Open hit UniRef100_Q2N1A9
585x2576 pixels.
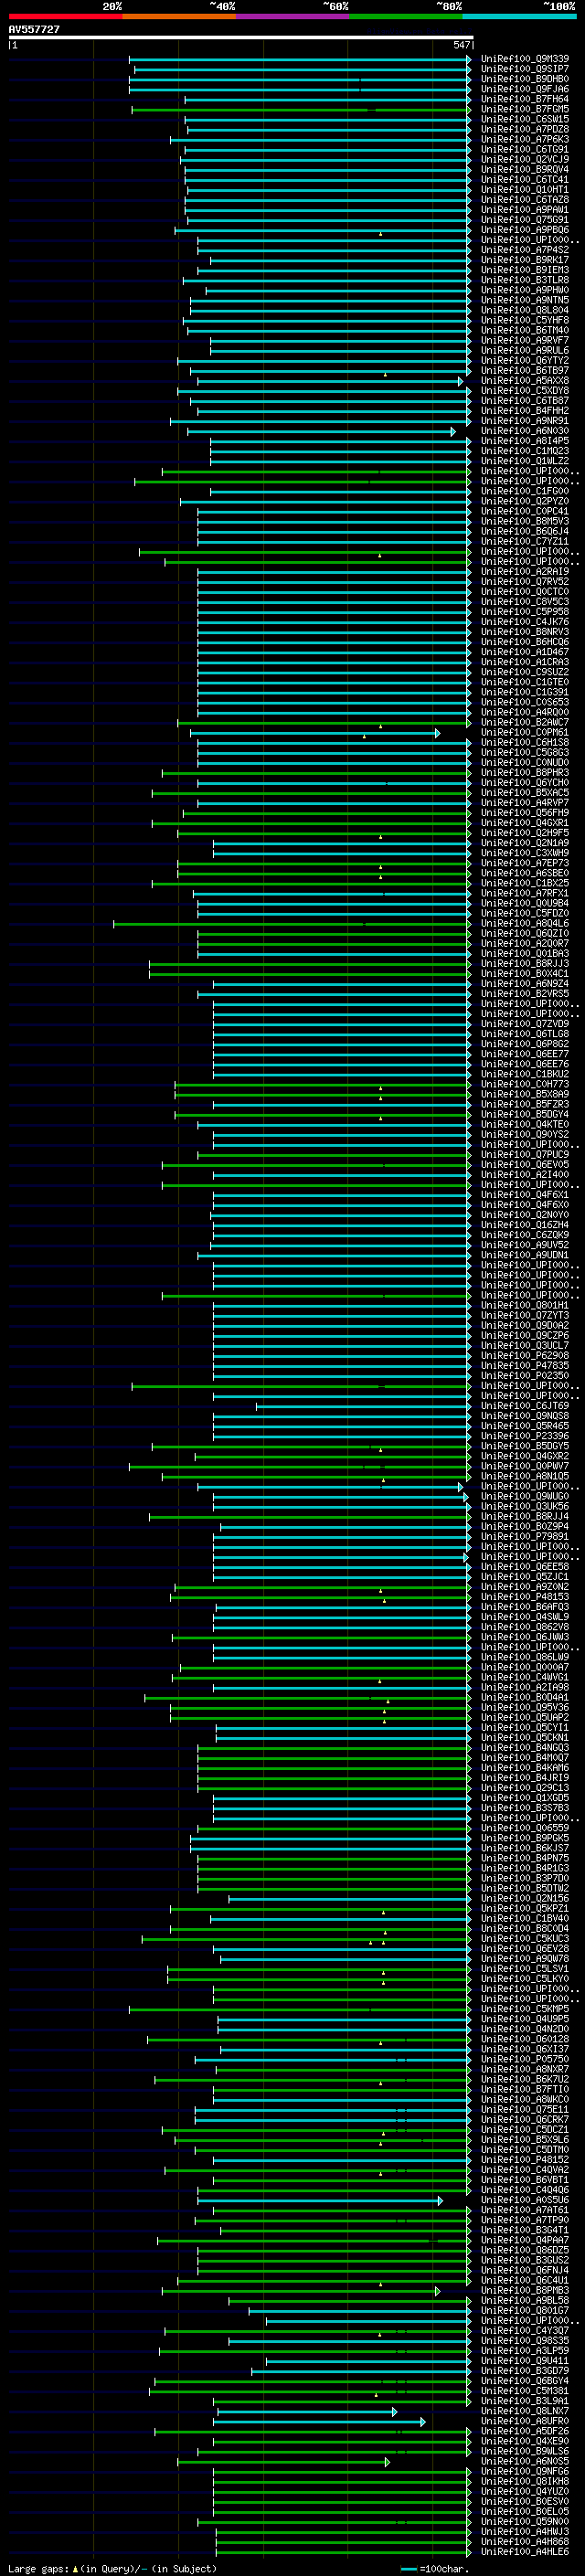point(525,843)
